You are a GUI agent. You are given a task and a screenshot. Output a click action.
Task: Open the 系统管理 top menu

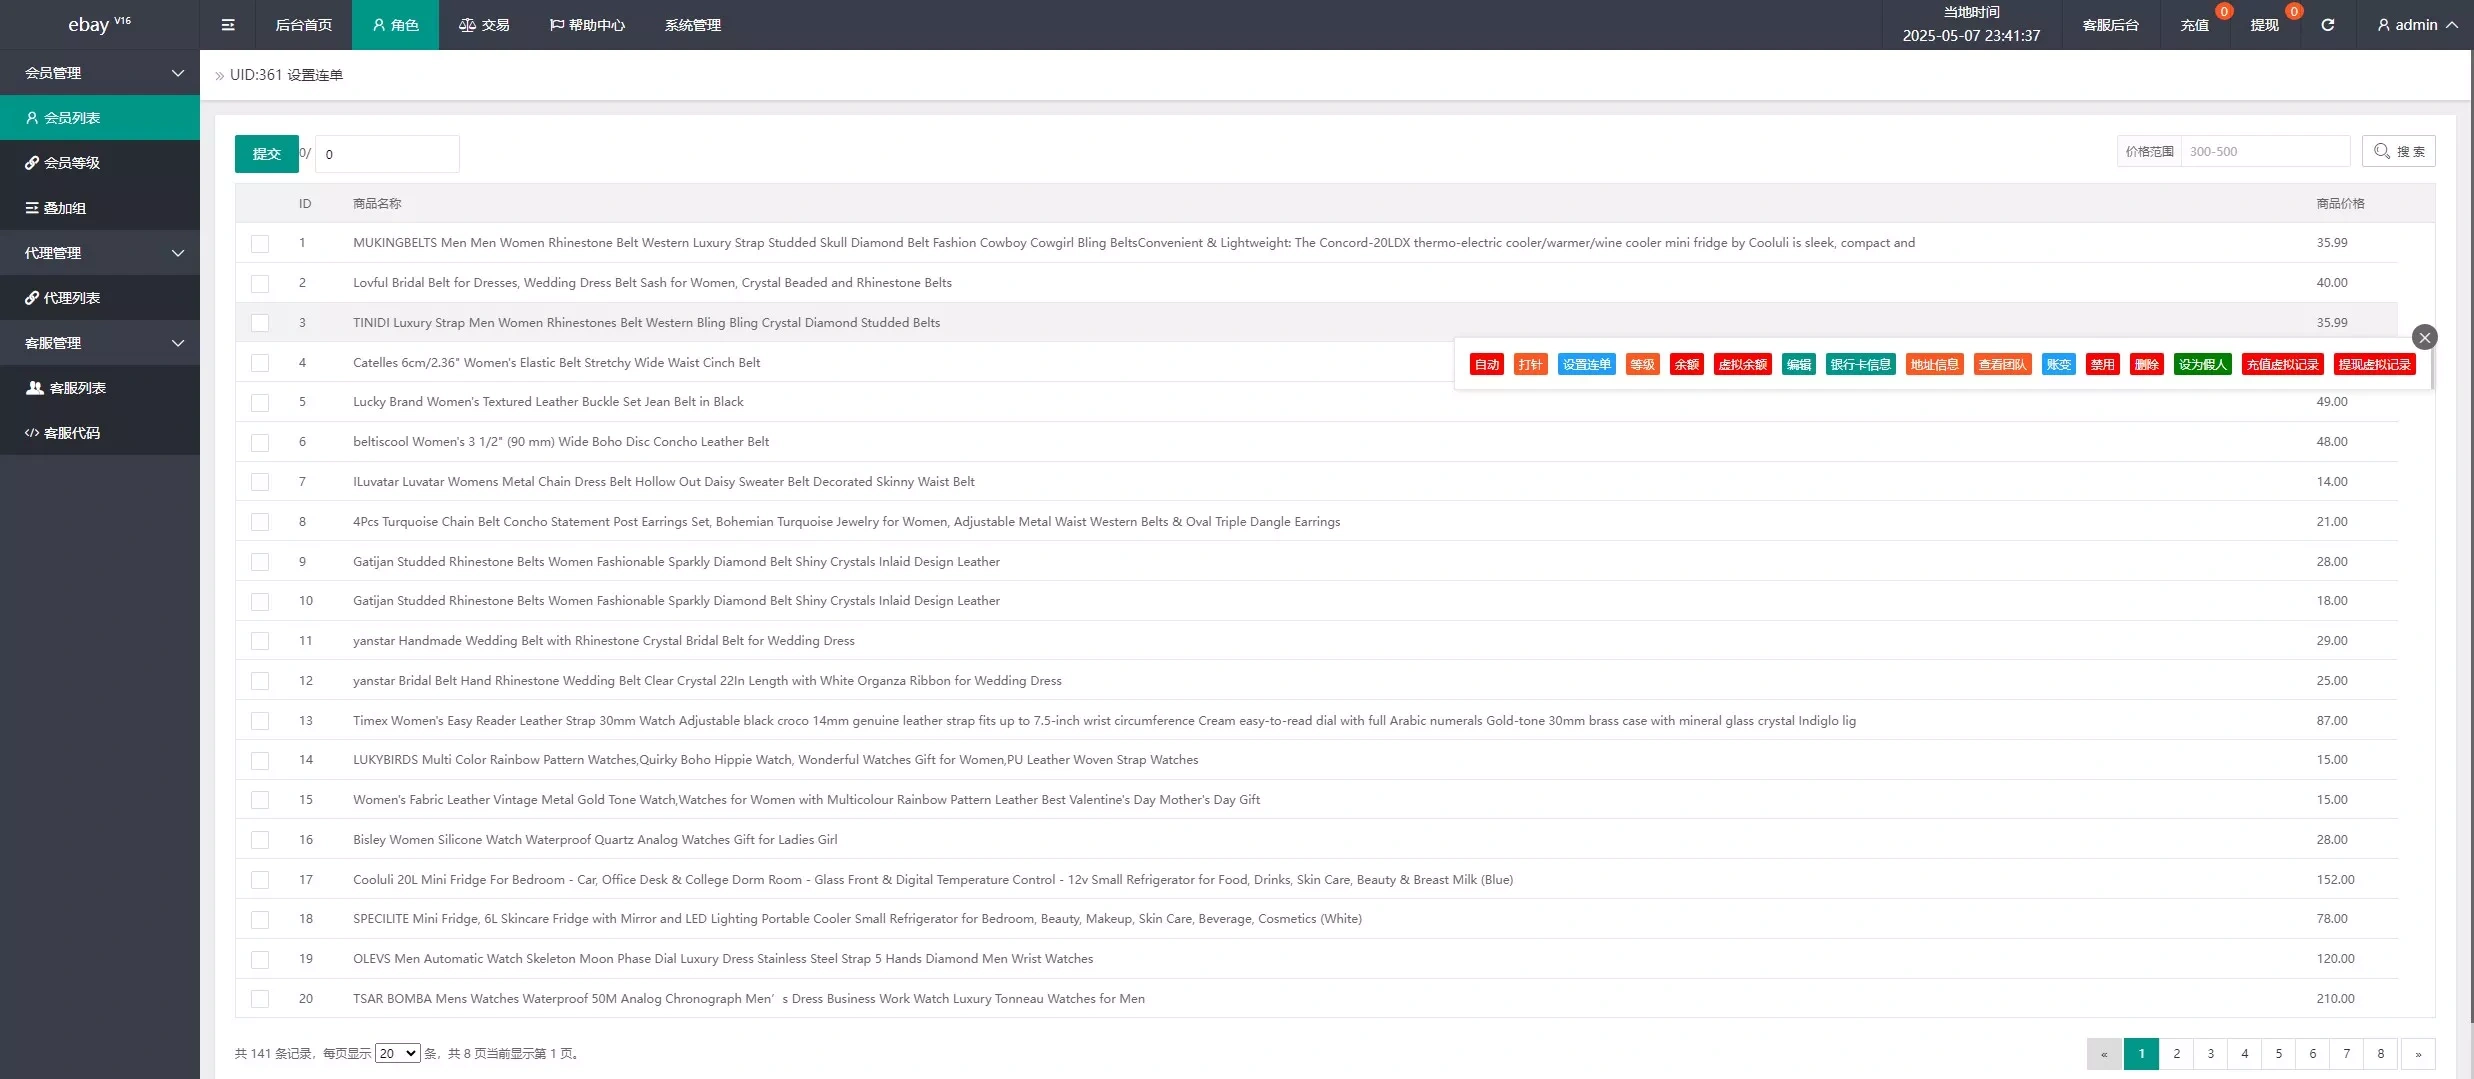[x=692, y=25]
